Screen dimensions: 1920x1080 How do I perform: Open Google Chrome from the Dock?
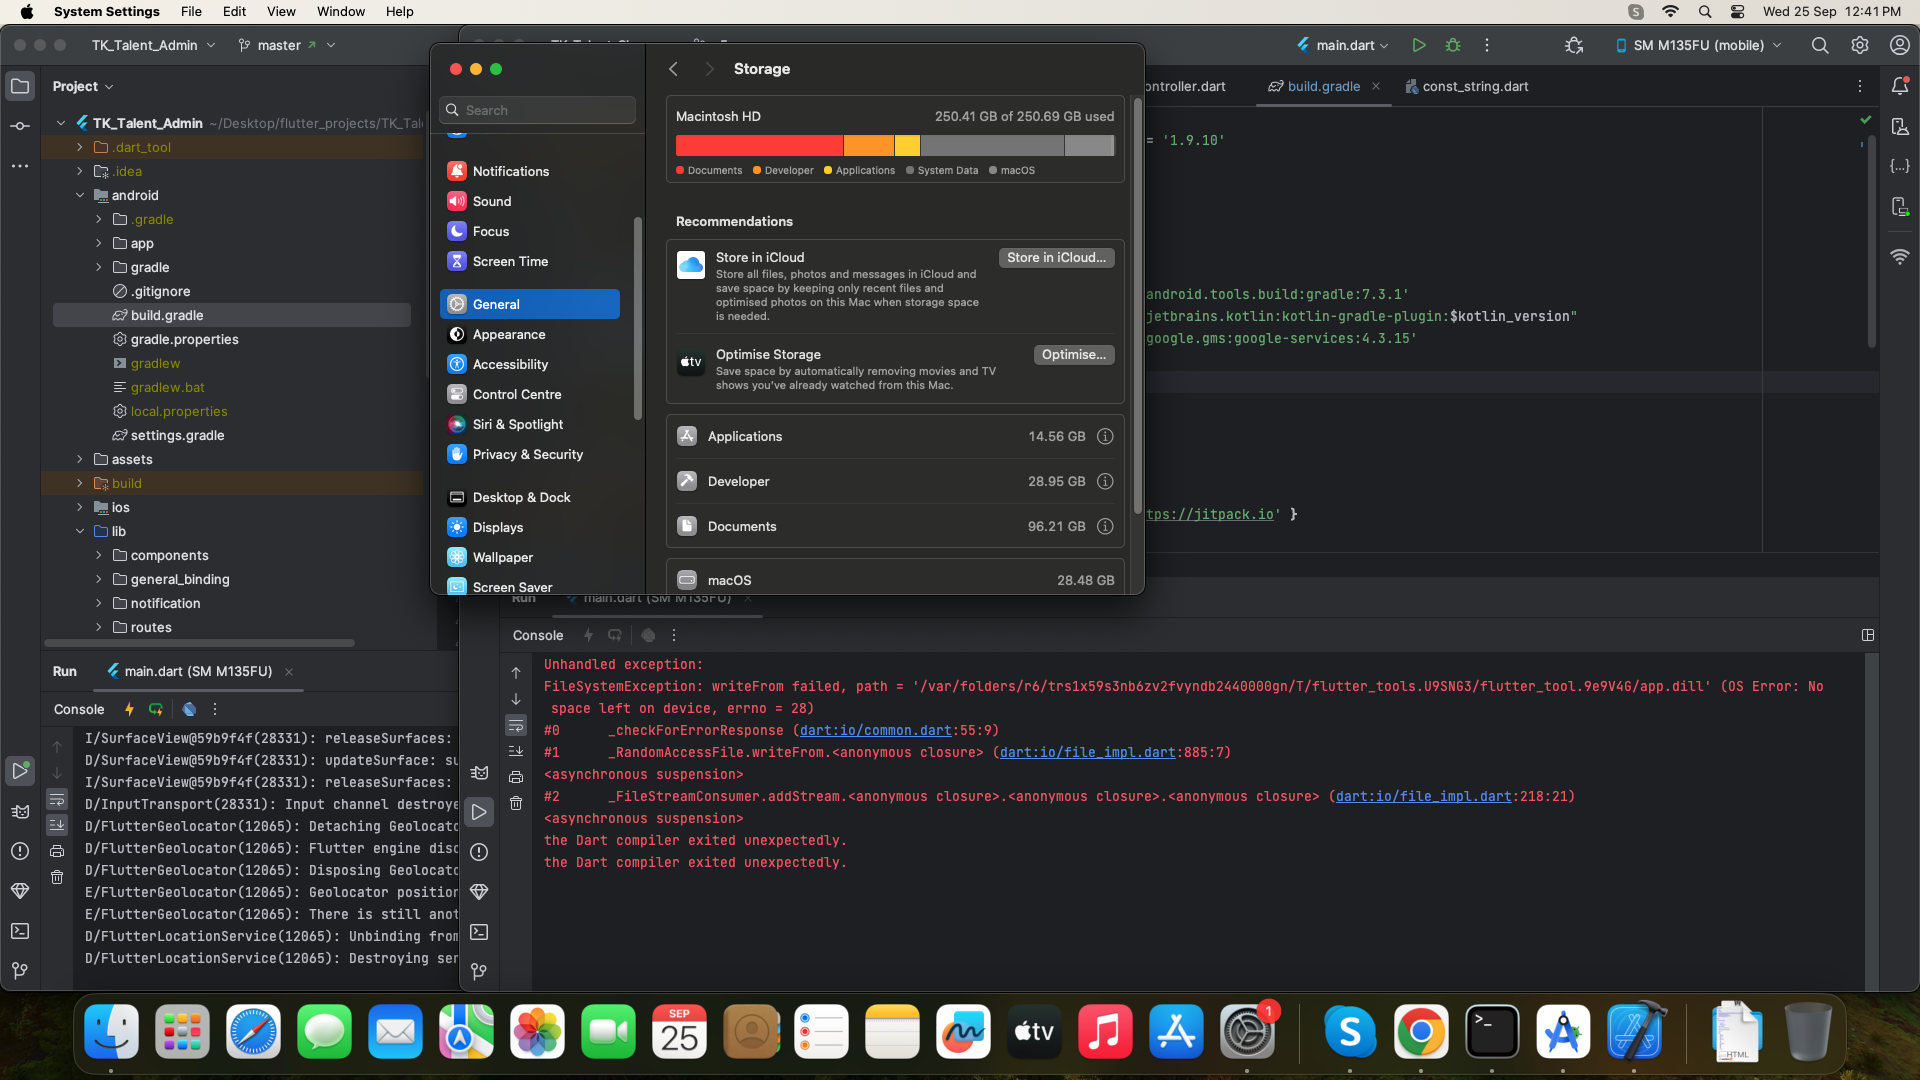click(1421, 1031)
